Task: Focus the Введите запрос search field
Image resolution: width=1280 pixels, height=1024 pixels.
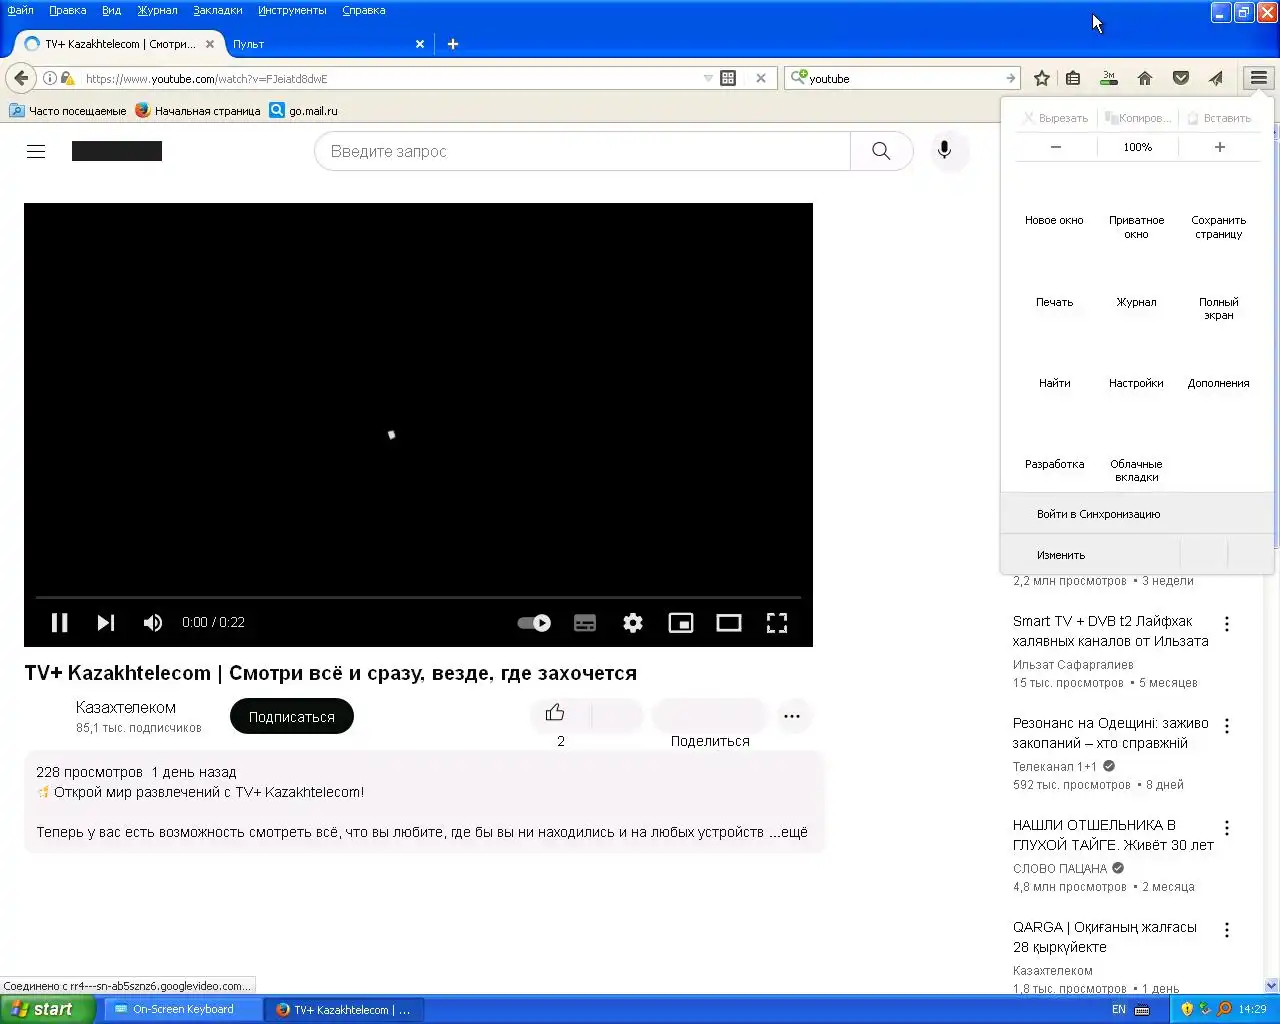Action: (582, 151)
